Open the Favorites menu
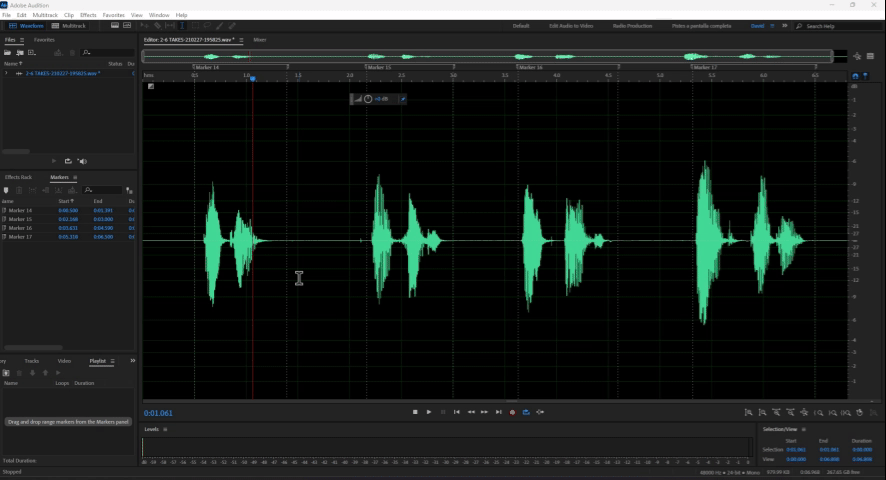Screen dimensions: 886x480 point(114,15)
